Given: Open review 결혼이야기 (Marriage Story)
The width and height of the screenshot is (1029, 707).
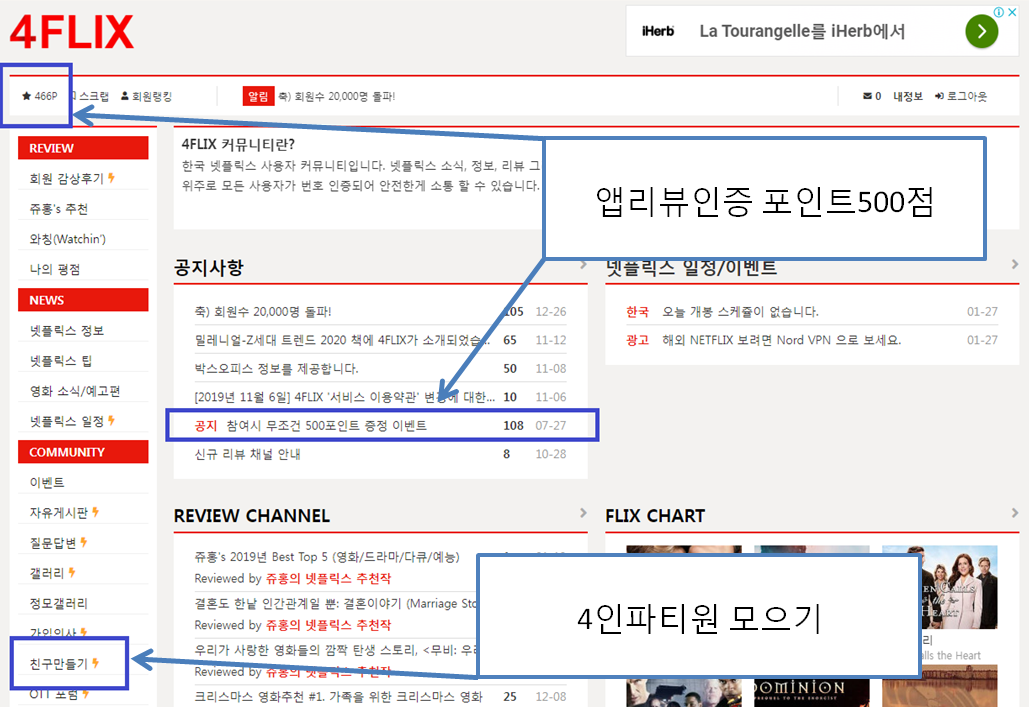Looking at the screenshot, I should [335, 603].
